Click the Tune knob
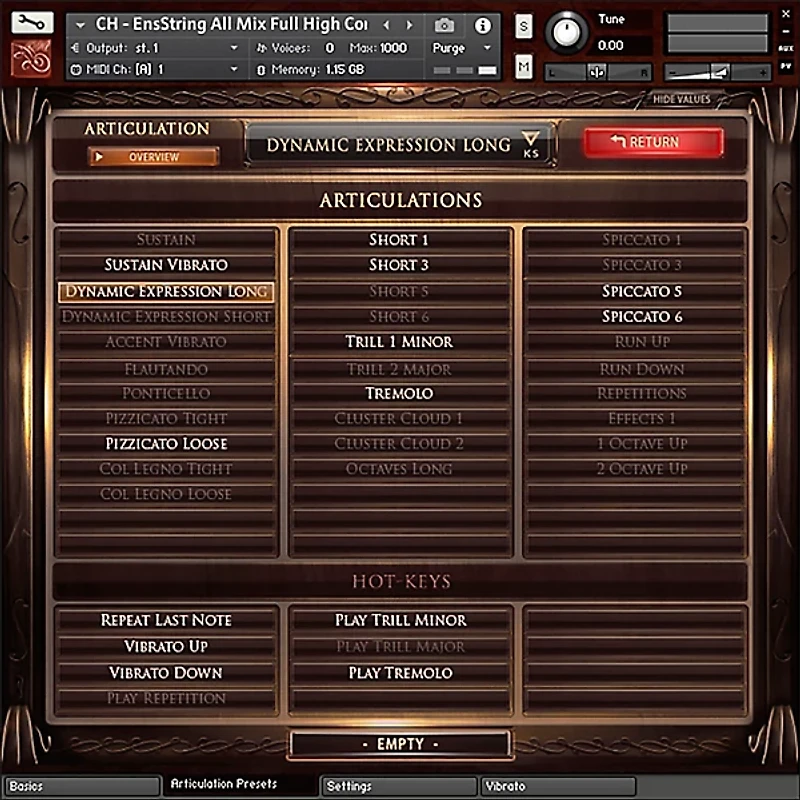Image resolution: width=800 pixels, height=800 pixels. coord(566,30)
